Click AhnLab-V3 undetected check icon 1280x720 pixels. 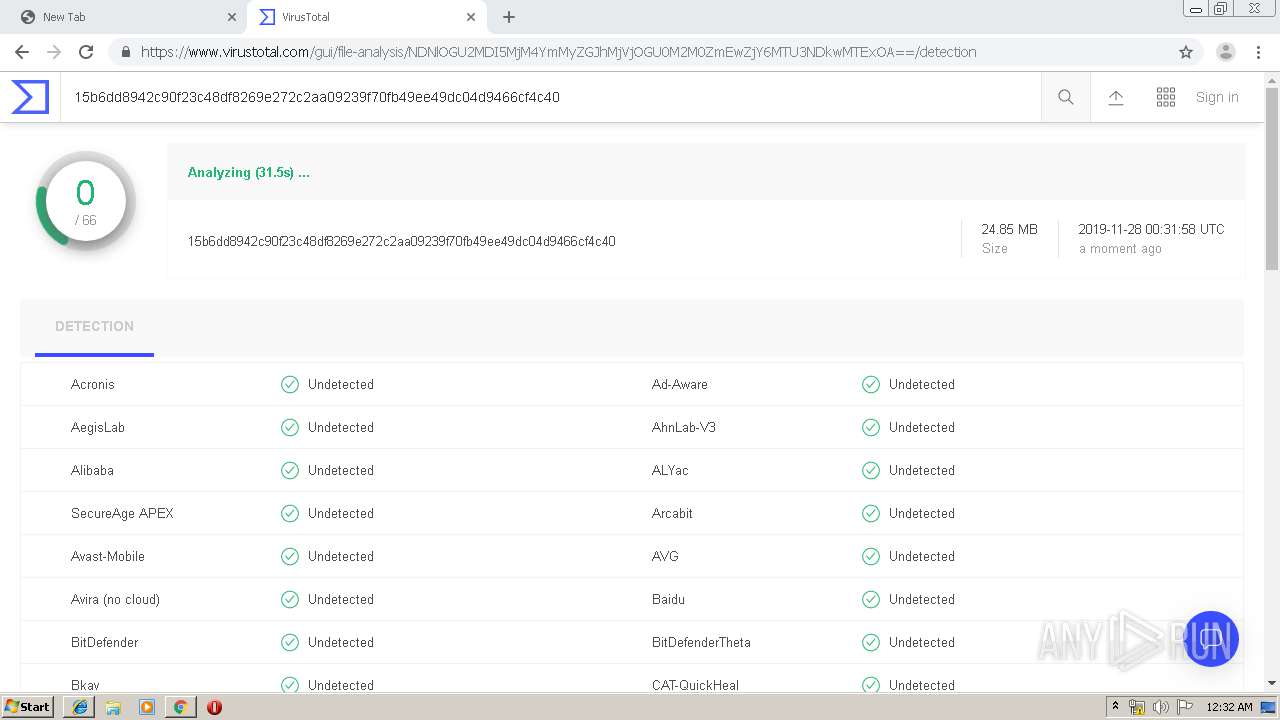(x=871, y=427)
